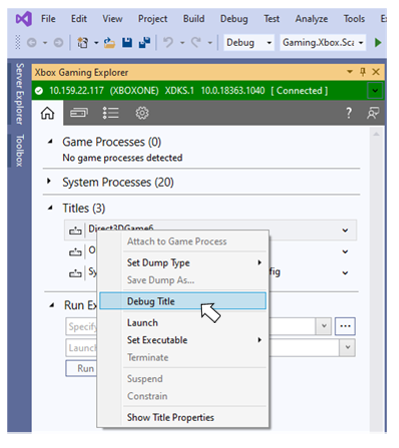
Task: Click the Open File folder icon
Action: tap(109, 43)
